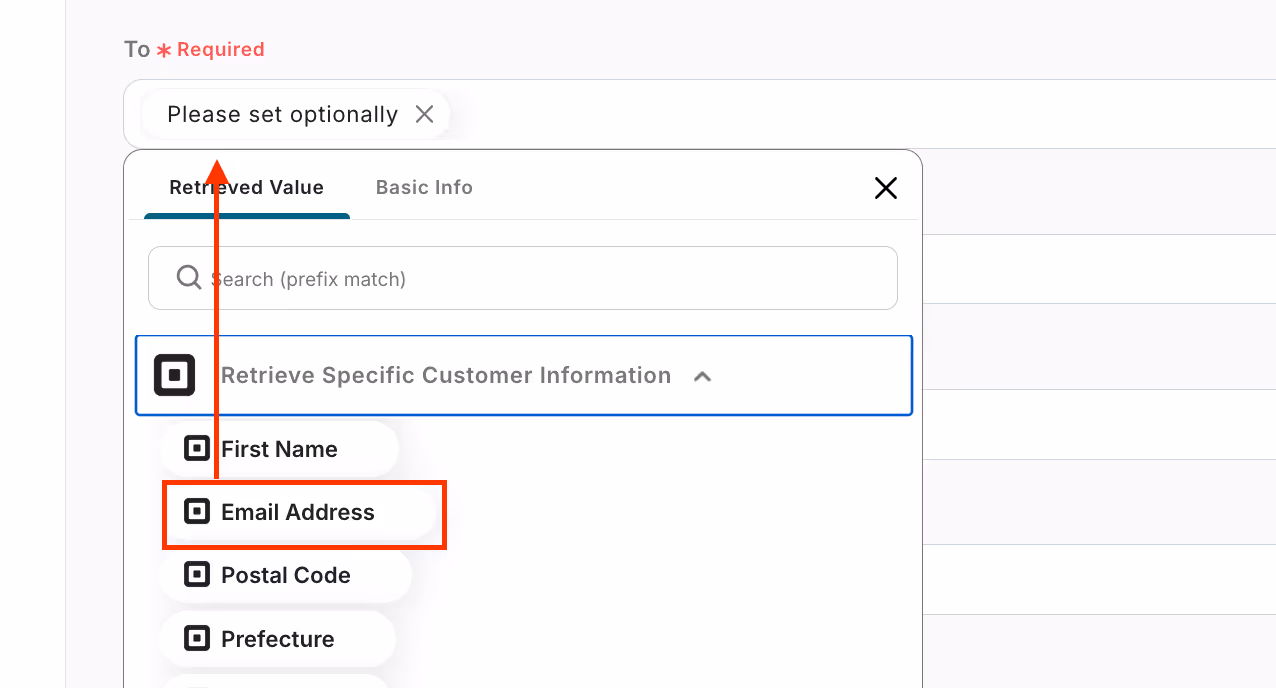1276x688 pixels.
Task: Click the To field label
Action: [137, 49]
